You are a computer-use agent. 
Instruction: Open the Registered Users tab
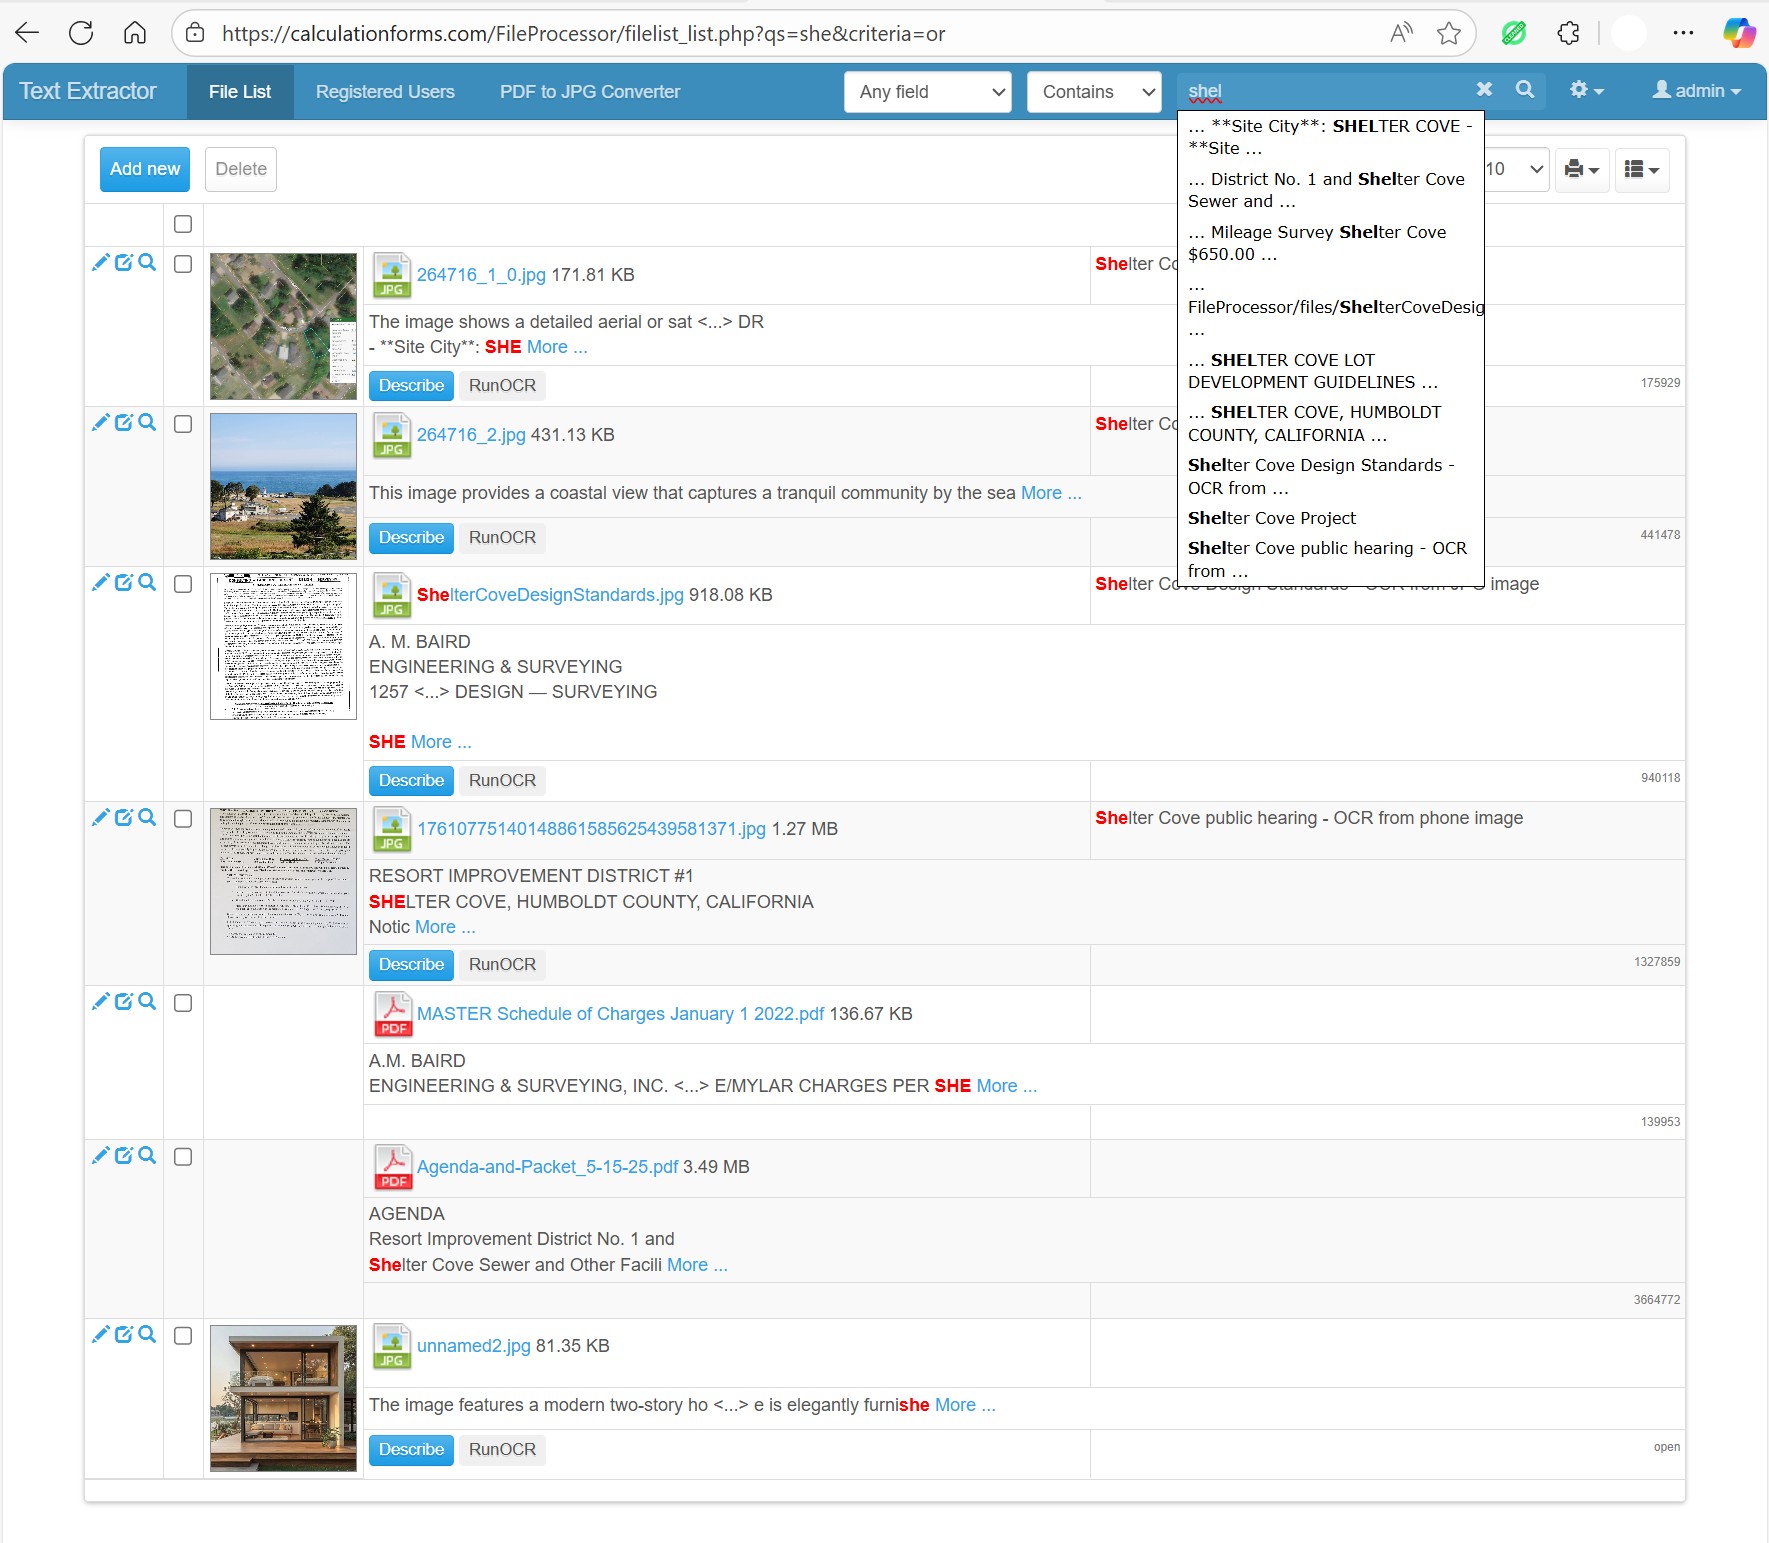coord(385,92)
